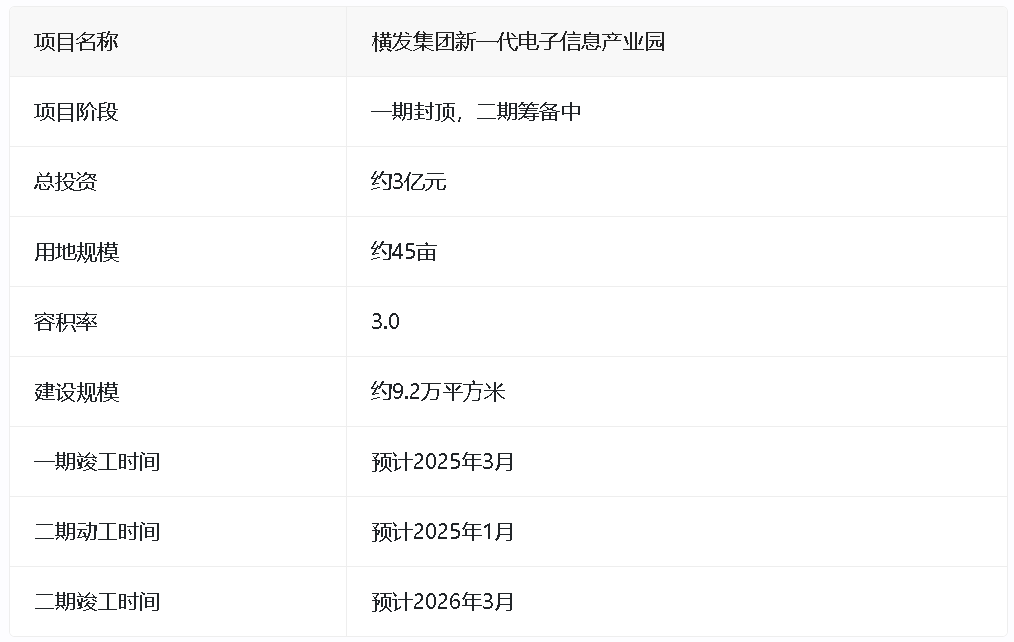Click the 项目名称 label cell
The width and height of the screenshot is (1014, 642).
pyautogui.click(x=76, y=42)
